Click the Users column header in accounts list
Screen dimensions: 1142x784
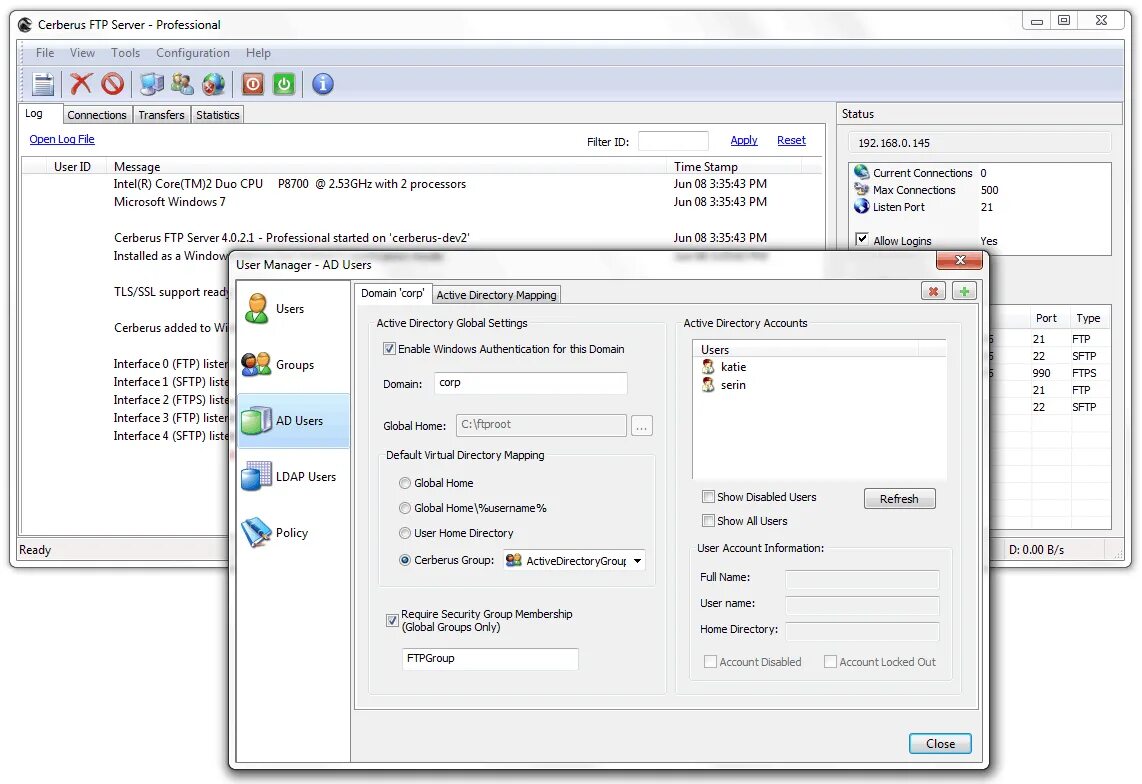pyautogui.click(x=806, y=350)
